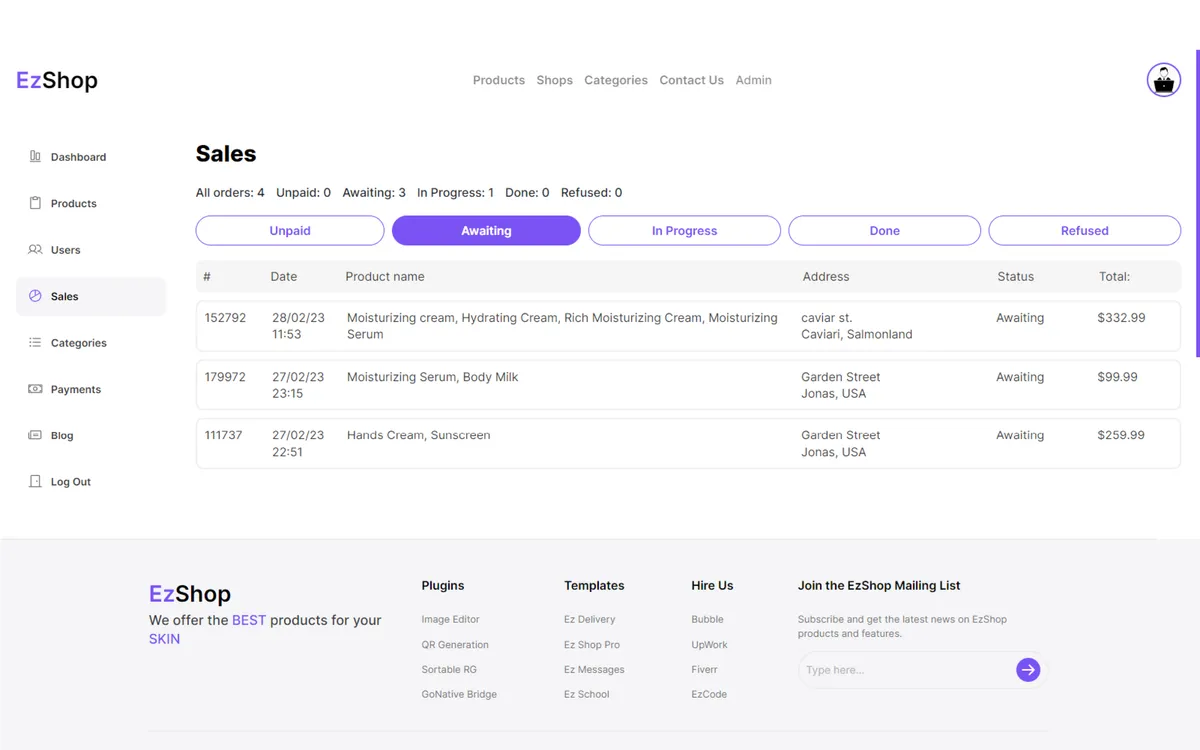Show Done orders tab
The height and width of the screenshot is (750, 1200).
[x=884, y=230]
